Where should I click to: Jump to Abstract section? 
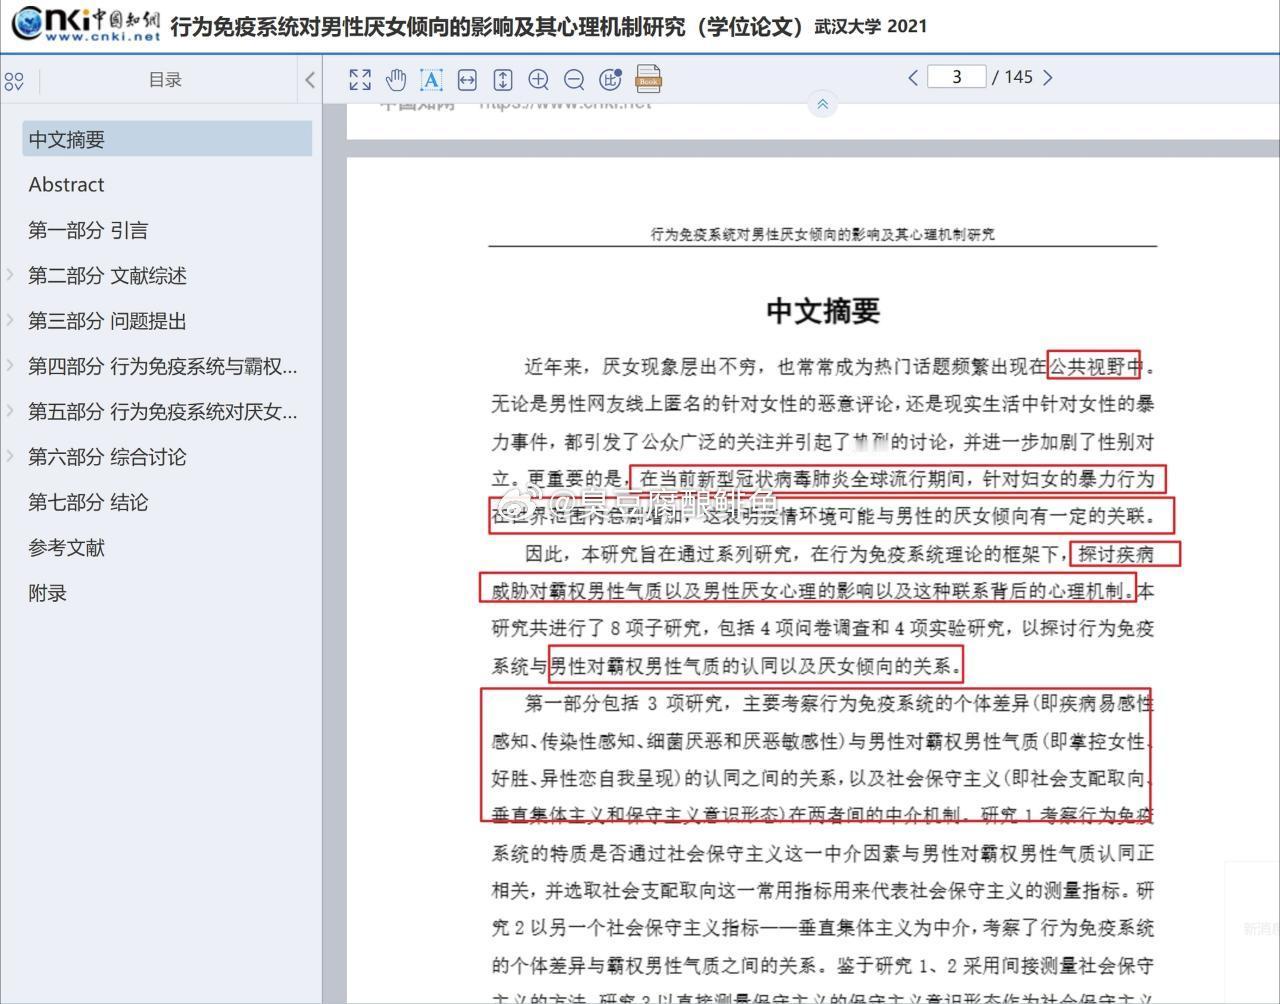[x=66, y=184]
